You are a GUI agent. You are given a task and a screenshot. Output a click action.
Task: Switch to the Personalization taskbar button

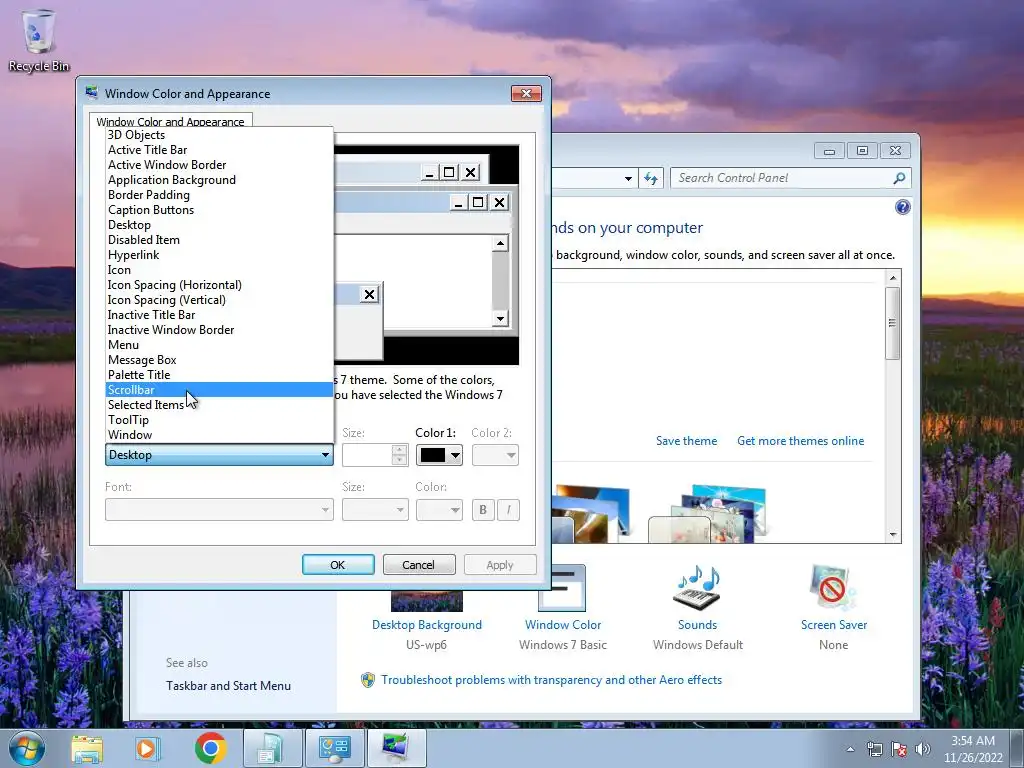tap(396, 748)
